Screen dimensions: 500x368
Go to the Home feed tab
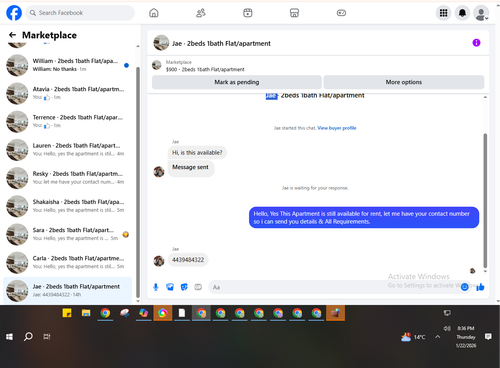[x=154, y=13]
